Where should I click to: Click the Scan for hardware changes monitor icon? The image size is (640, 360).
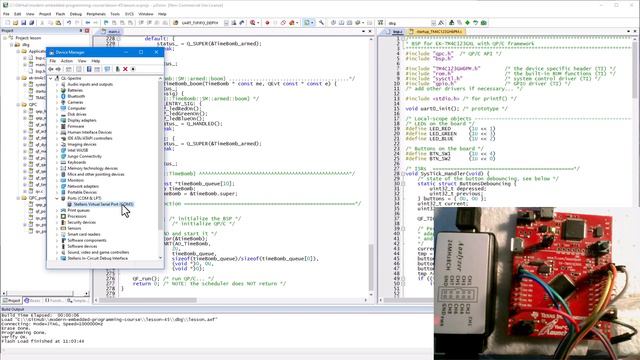coord(107,69)
